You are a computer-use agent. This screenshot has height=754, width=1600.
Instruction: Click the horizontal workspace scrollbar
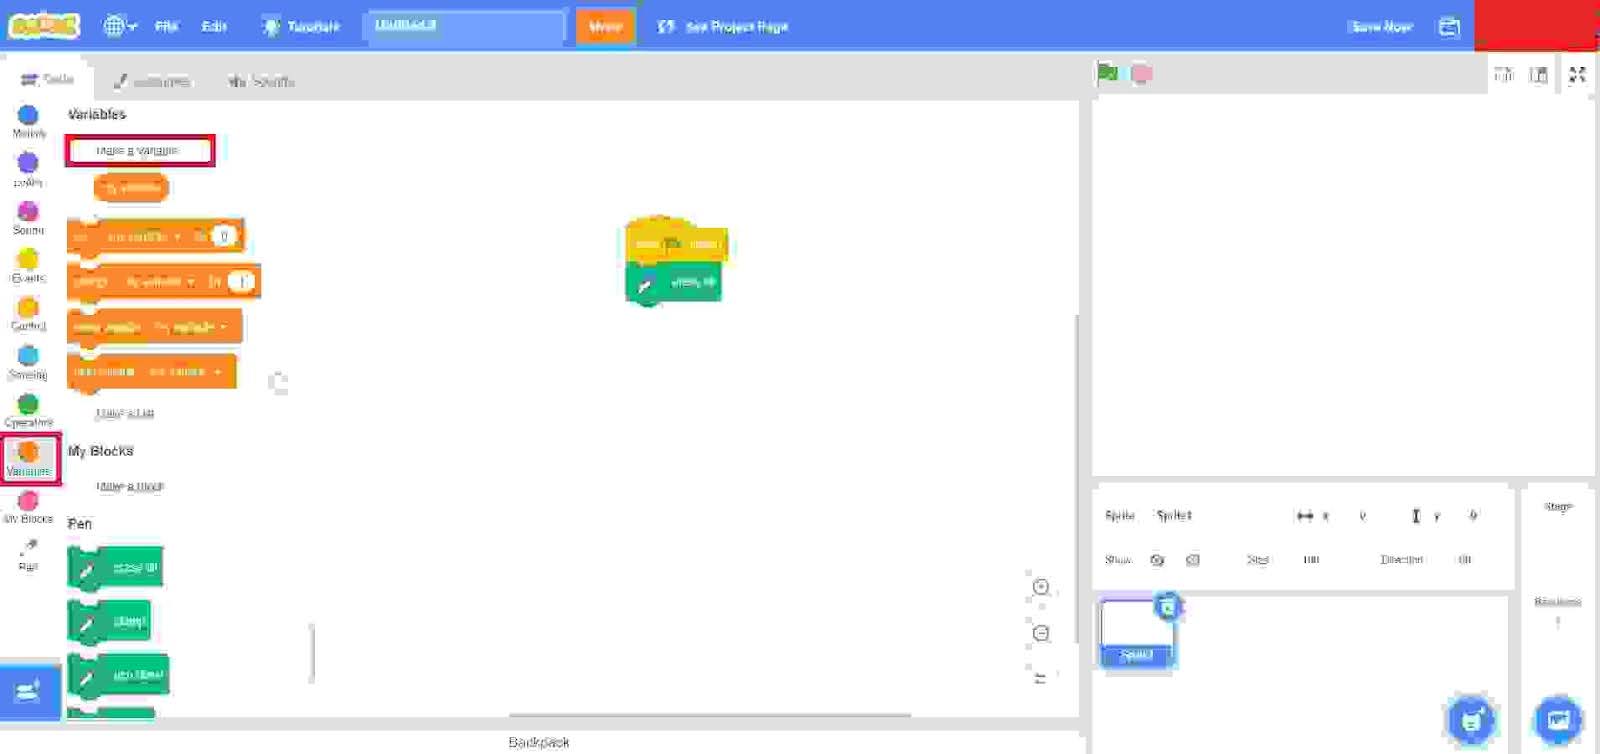pyautogui.click(x=710, y=715)
